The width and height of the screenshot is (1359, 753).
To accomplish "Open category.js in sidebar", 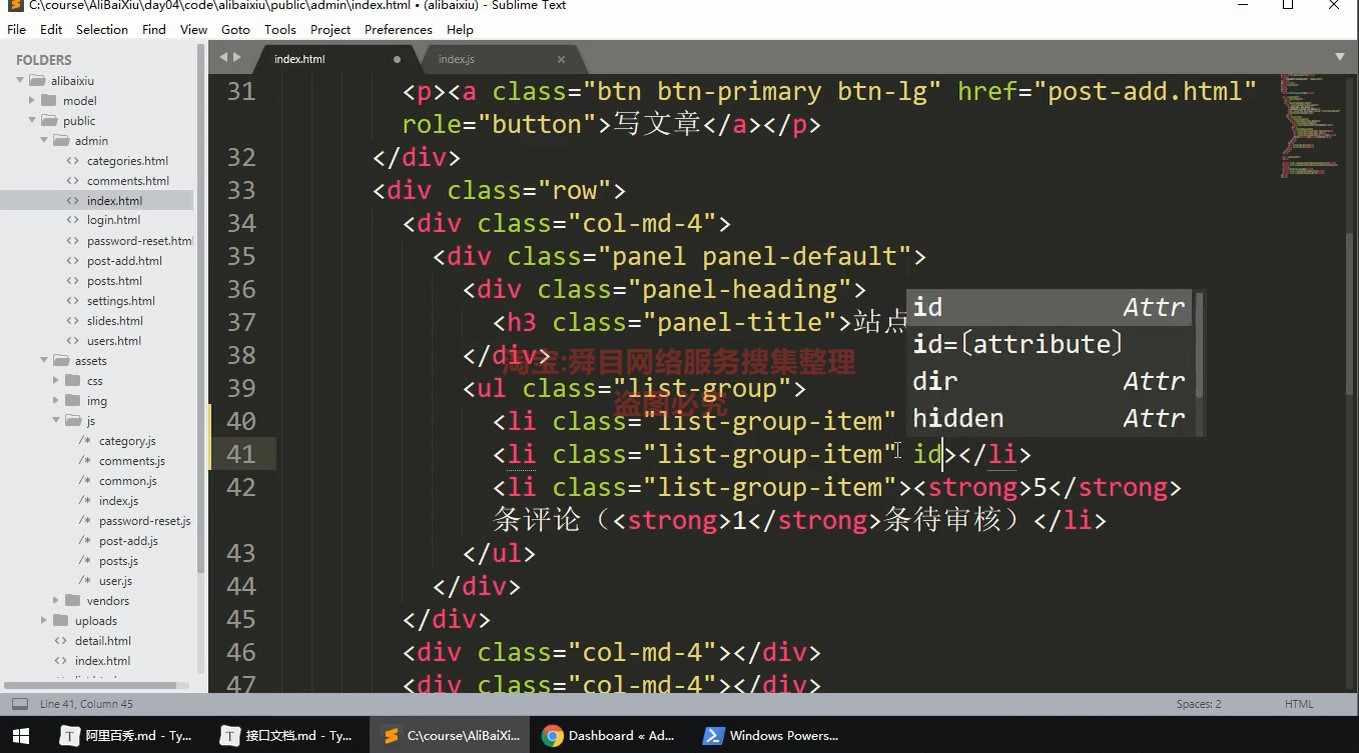I will 127,441.
